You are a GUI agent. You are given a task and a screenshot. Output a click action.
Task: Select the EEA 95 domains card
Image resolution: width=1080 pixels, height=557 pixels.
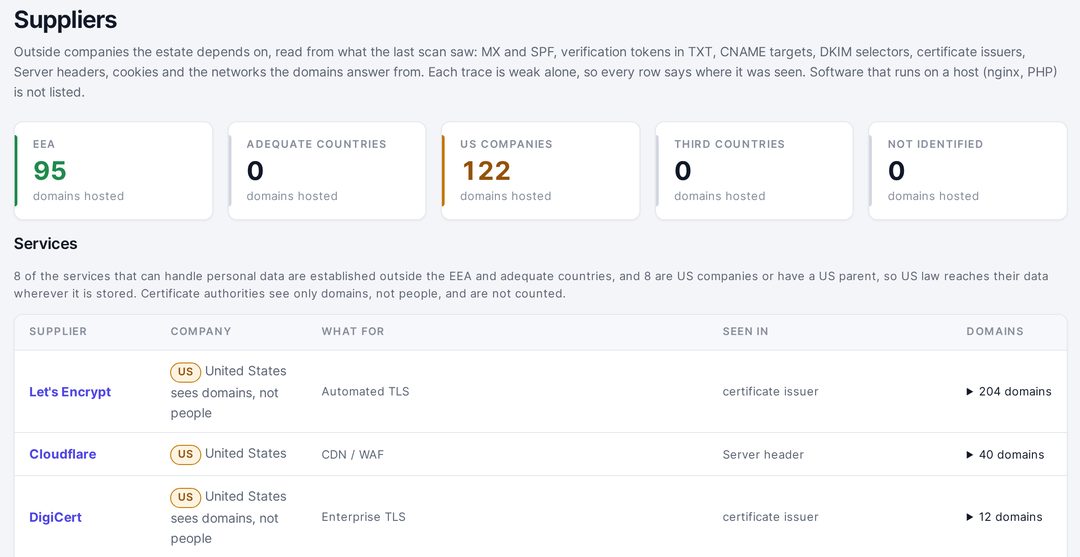pos(114,171)
